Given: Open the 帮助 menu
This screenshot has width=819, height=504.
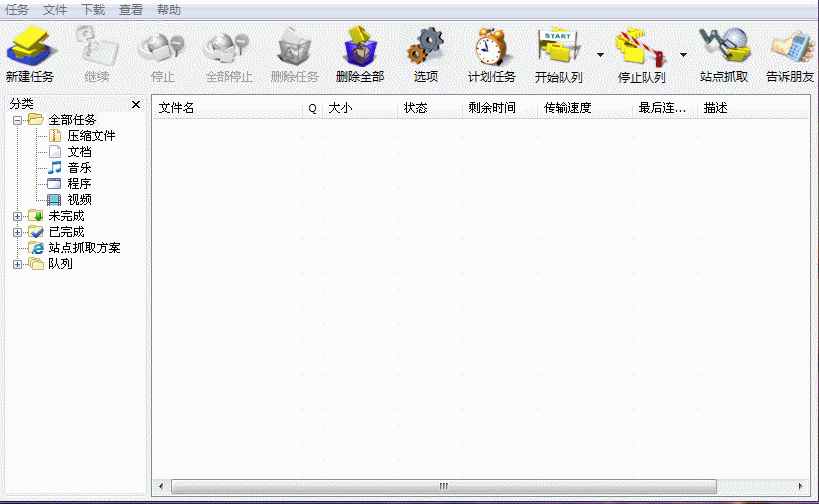Looking at the screenshot, I should tap(169, 10).
